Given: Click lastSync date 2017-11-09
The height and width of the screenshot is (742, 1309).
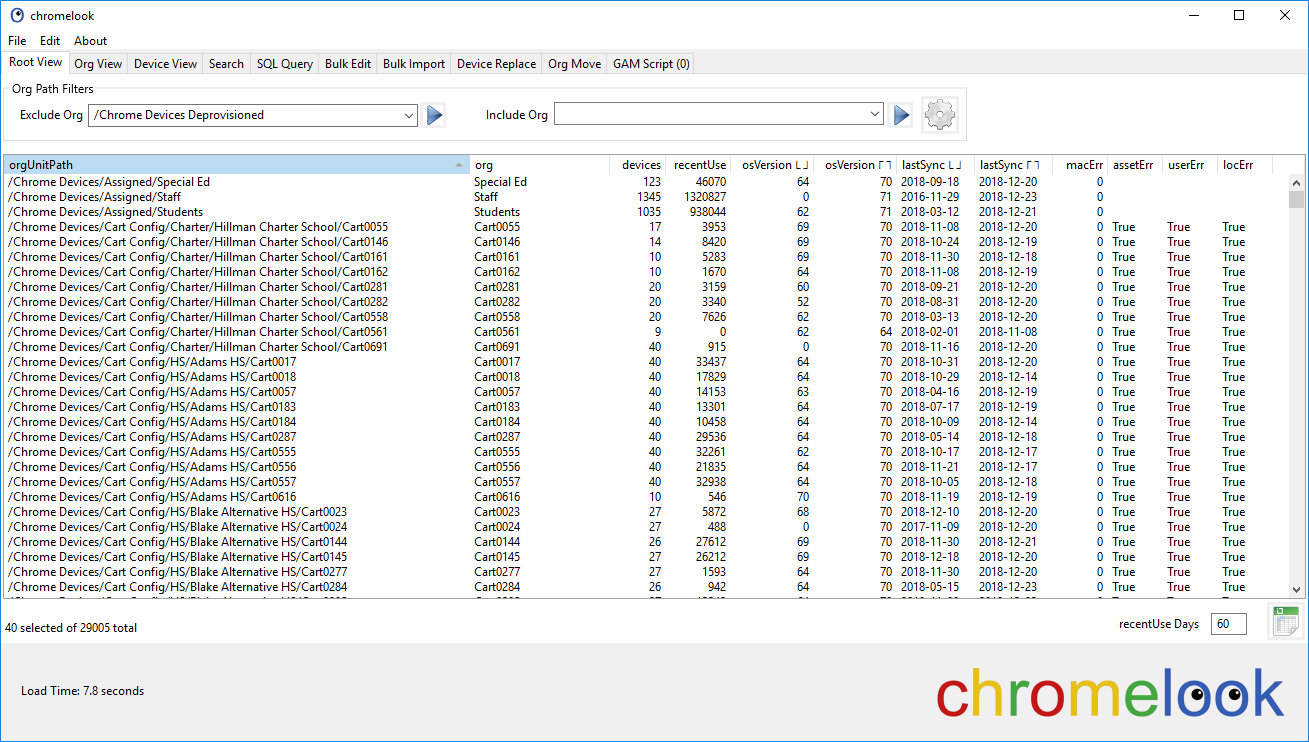Looking at the screenshot, I should [930, 527].
